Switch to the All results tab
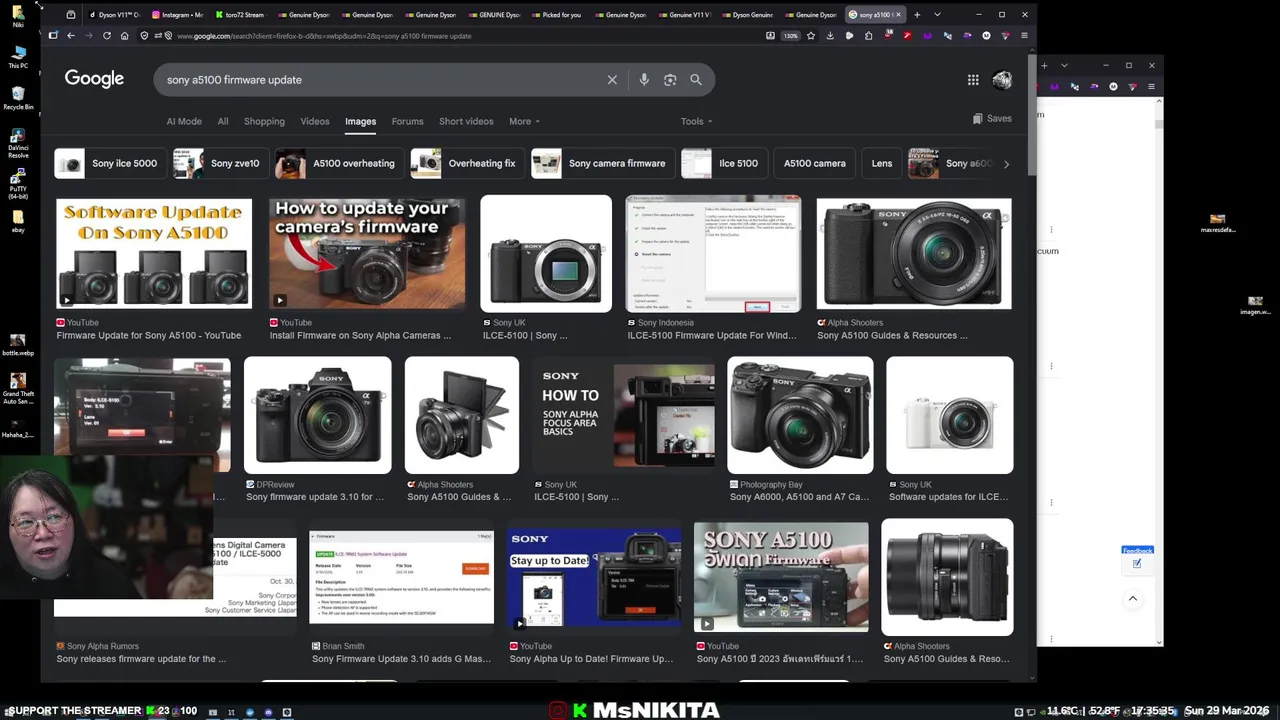 click(x=223, y=121)
